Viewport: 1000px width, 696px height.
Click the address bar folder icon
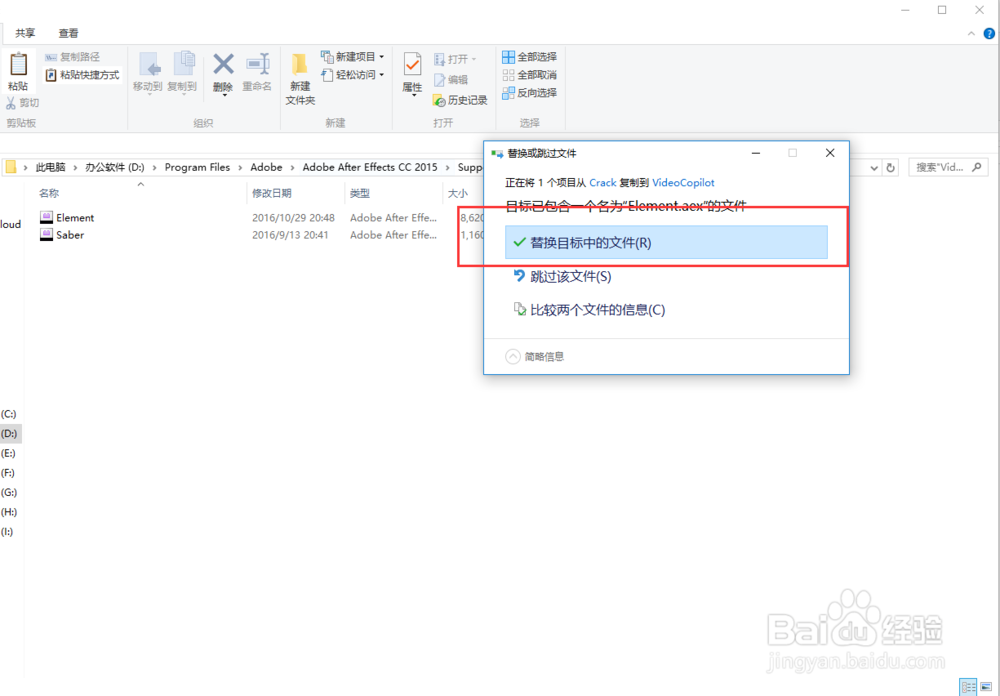click(x=11, y=167)
